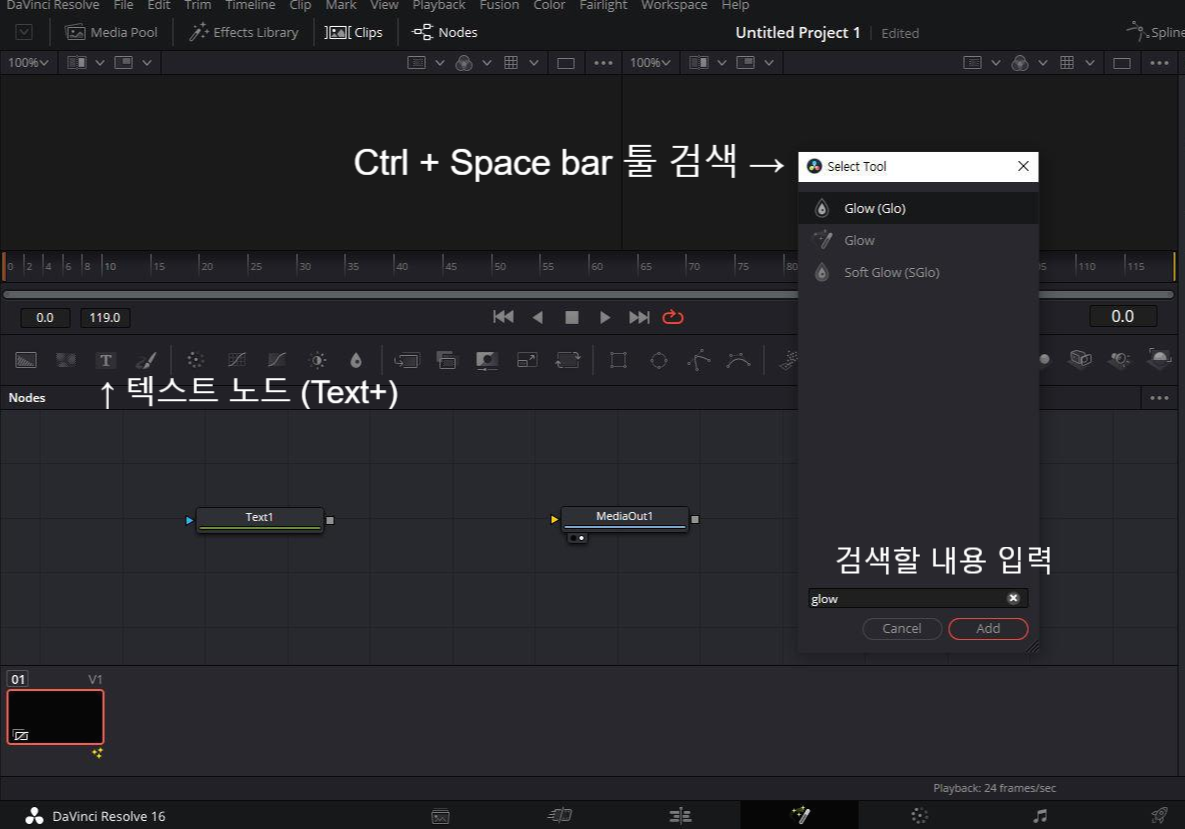This screenshot has width=1185, height=829.
Task: Click the green color strip on the Text1 node
Action: [x=259, y=527]
